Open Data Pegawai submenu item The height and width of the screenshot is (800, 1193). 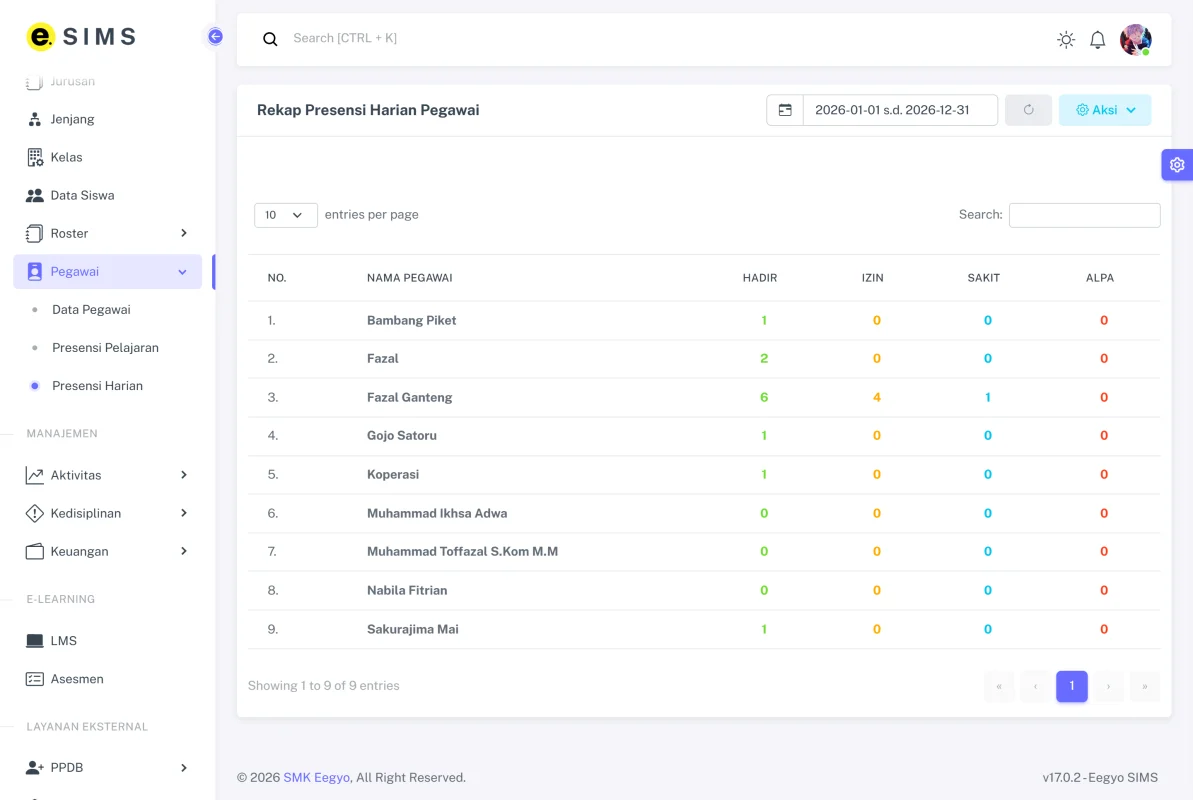[91, 310]
